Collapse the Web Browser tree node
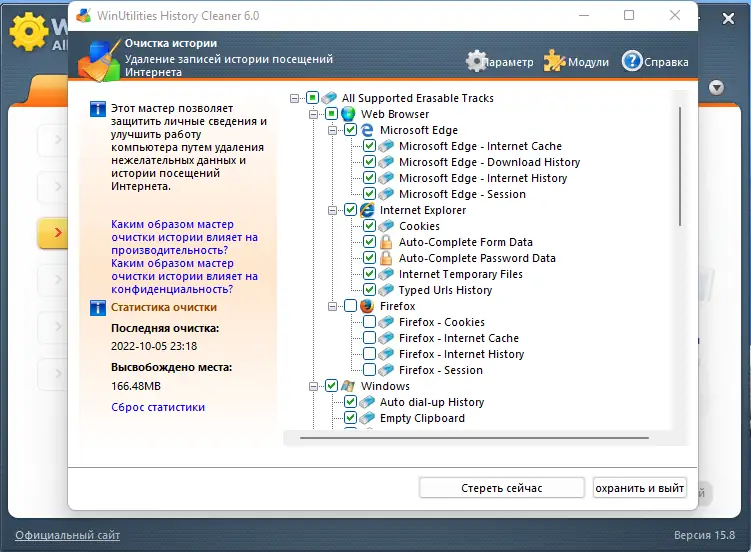The image size is (751, 552). [313, 114]
